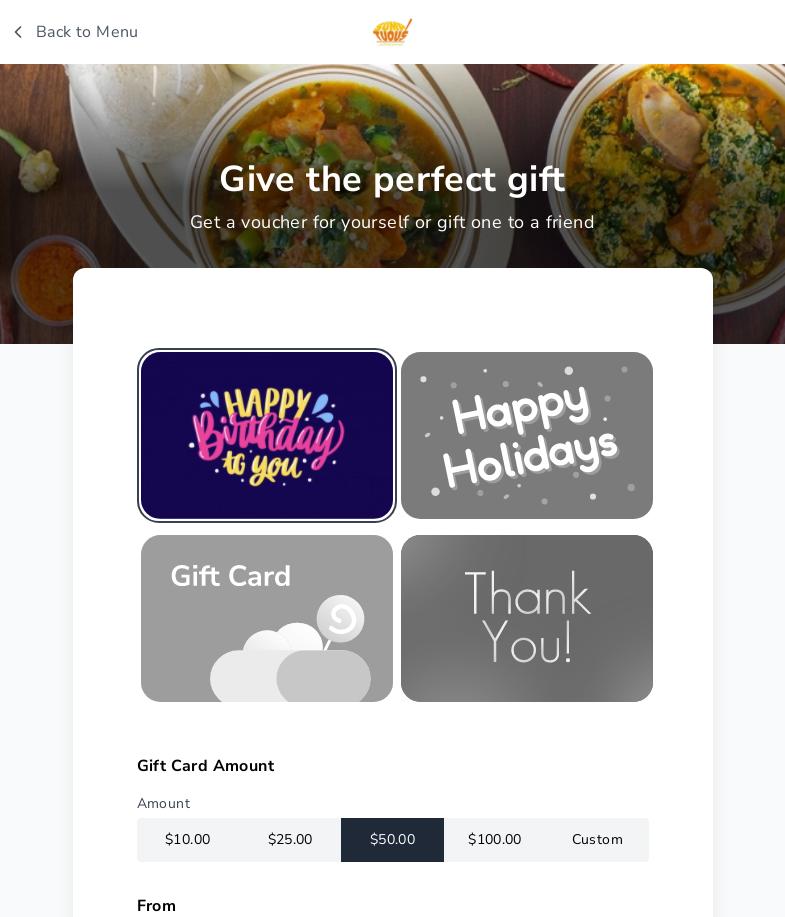Select the Thank You card design
785x917 pixels.
coord(526,618)
